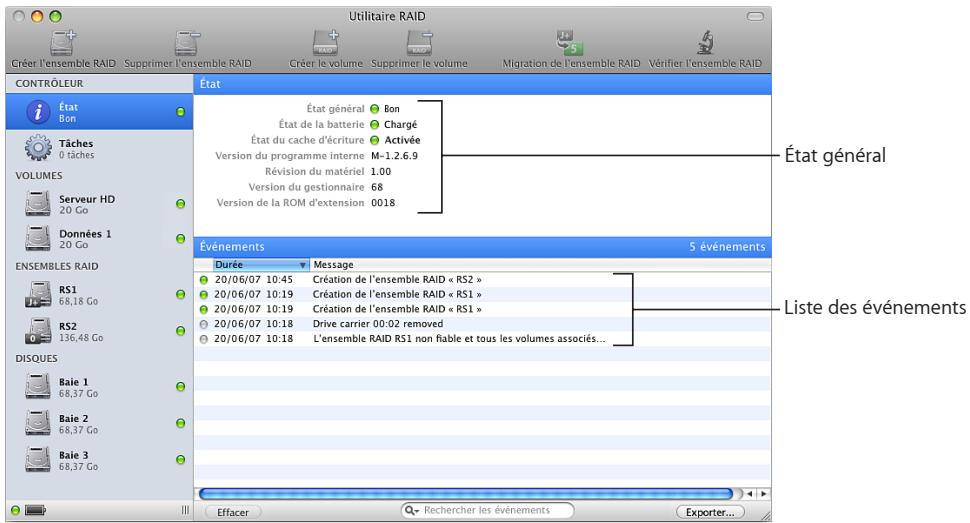
Task: Click green zoom window button
Action: click(x=55, y=17)
